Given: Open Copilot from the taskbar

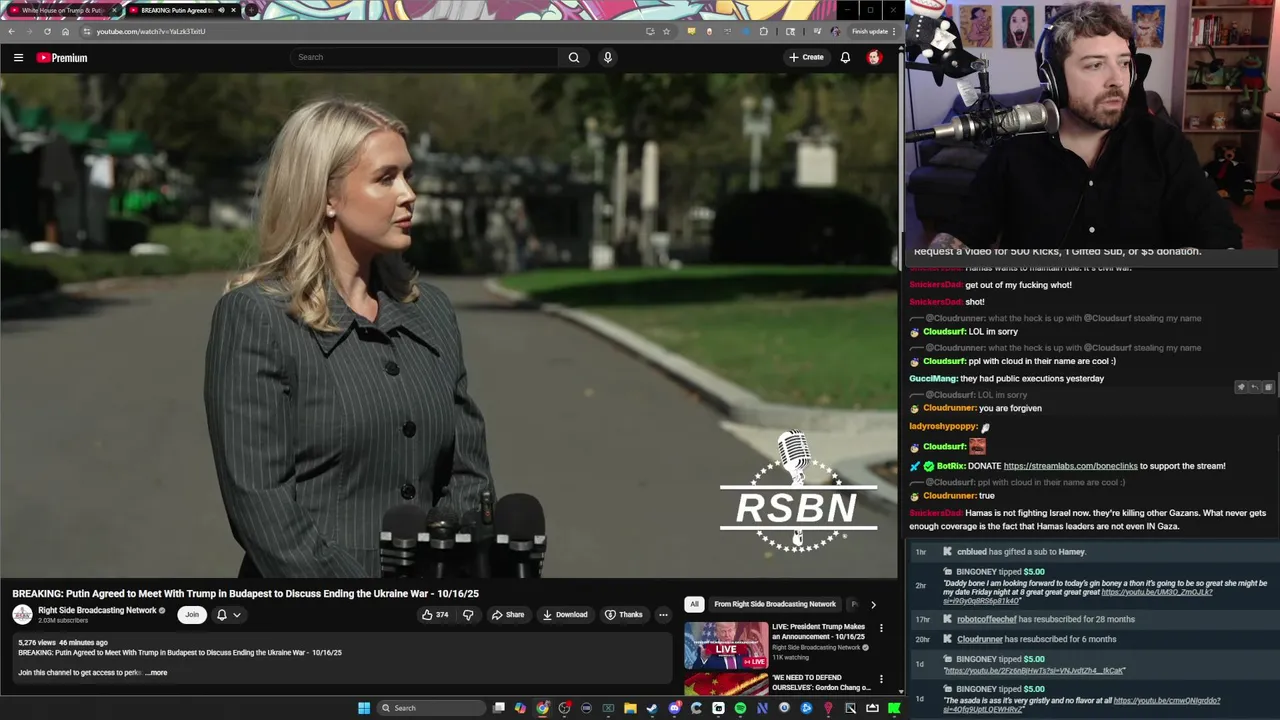Looking at the screenshot, I should coord(520,708).
